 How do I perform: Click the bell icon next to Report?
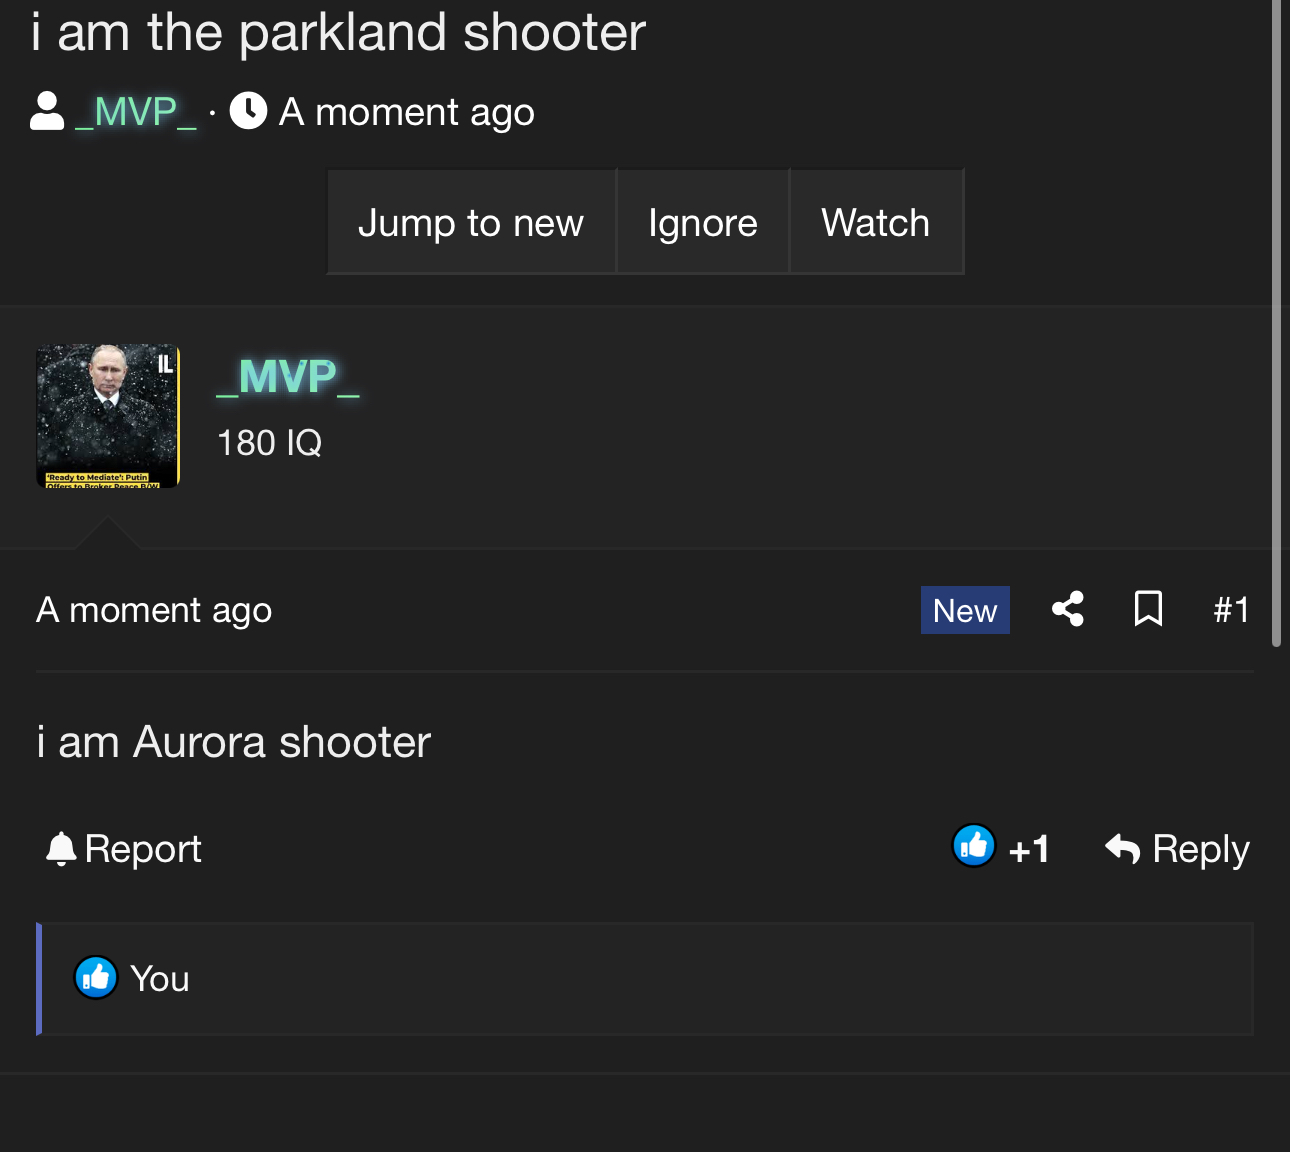coord(61,849)
